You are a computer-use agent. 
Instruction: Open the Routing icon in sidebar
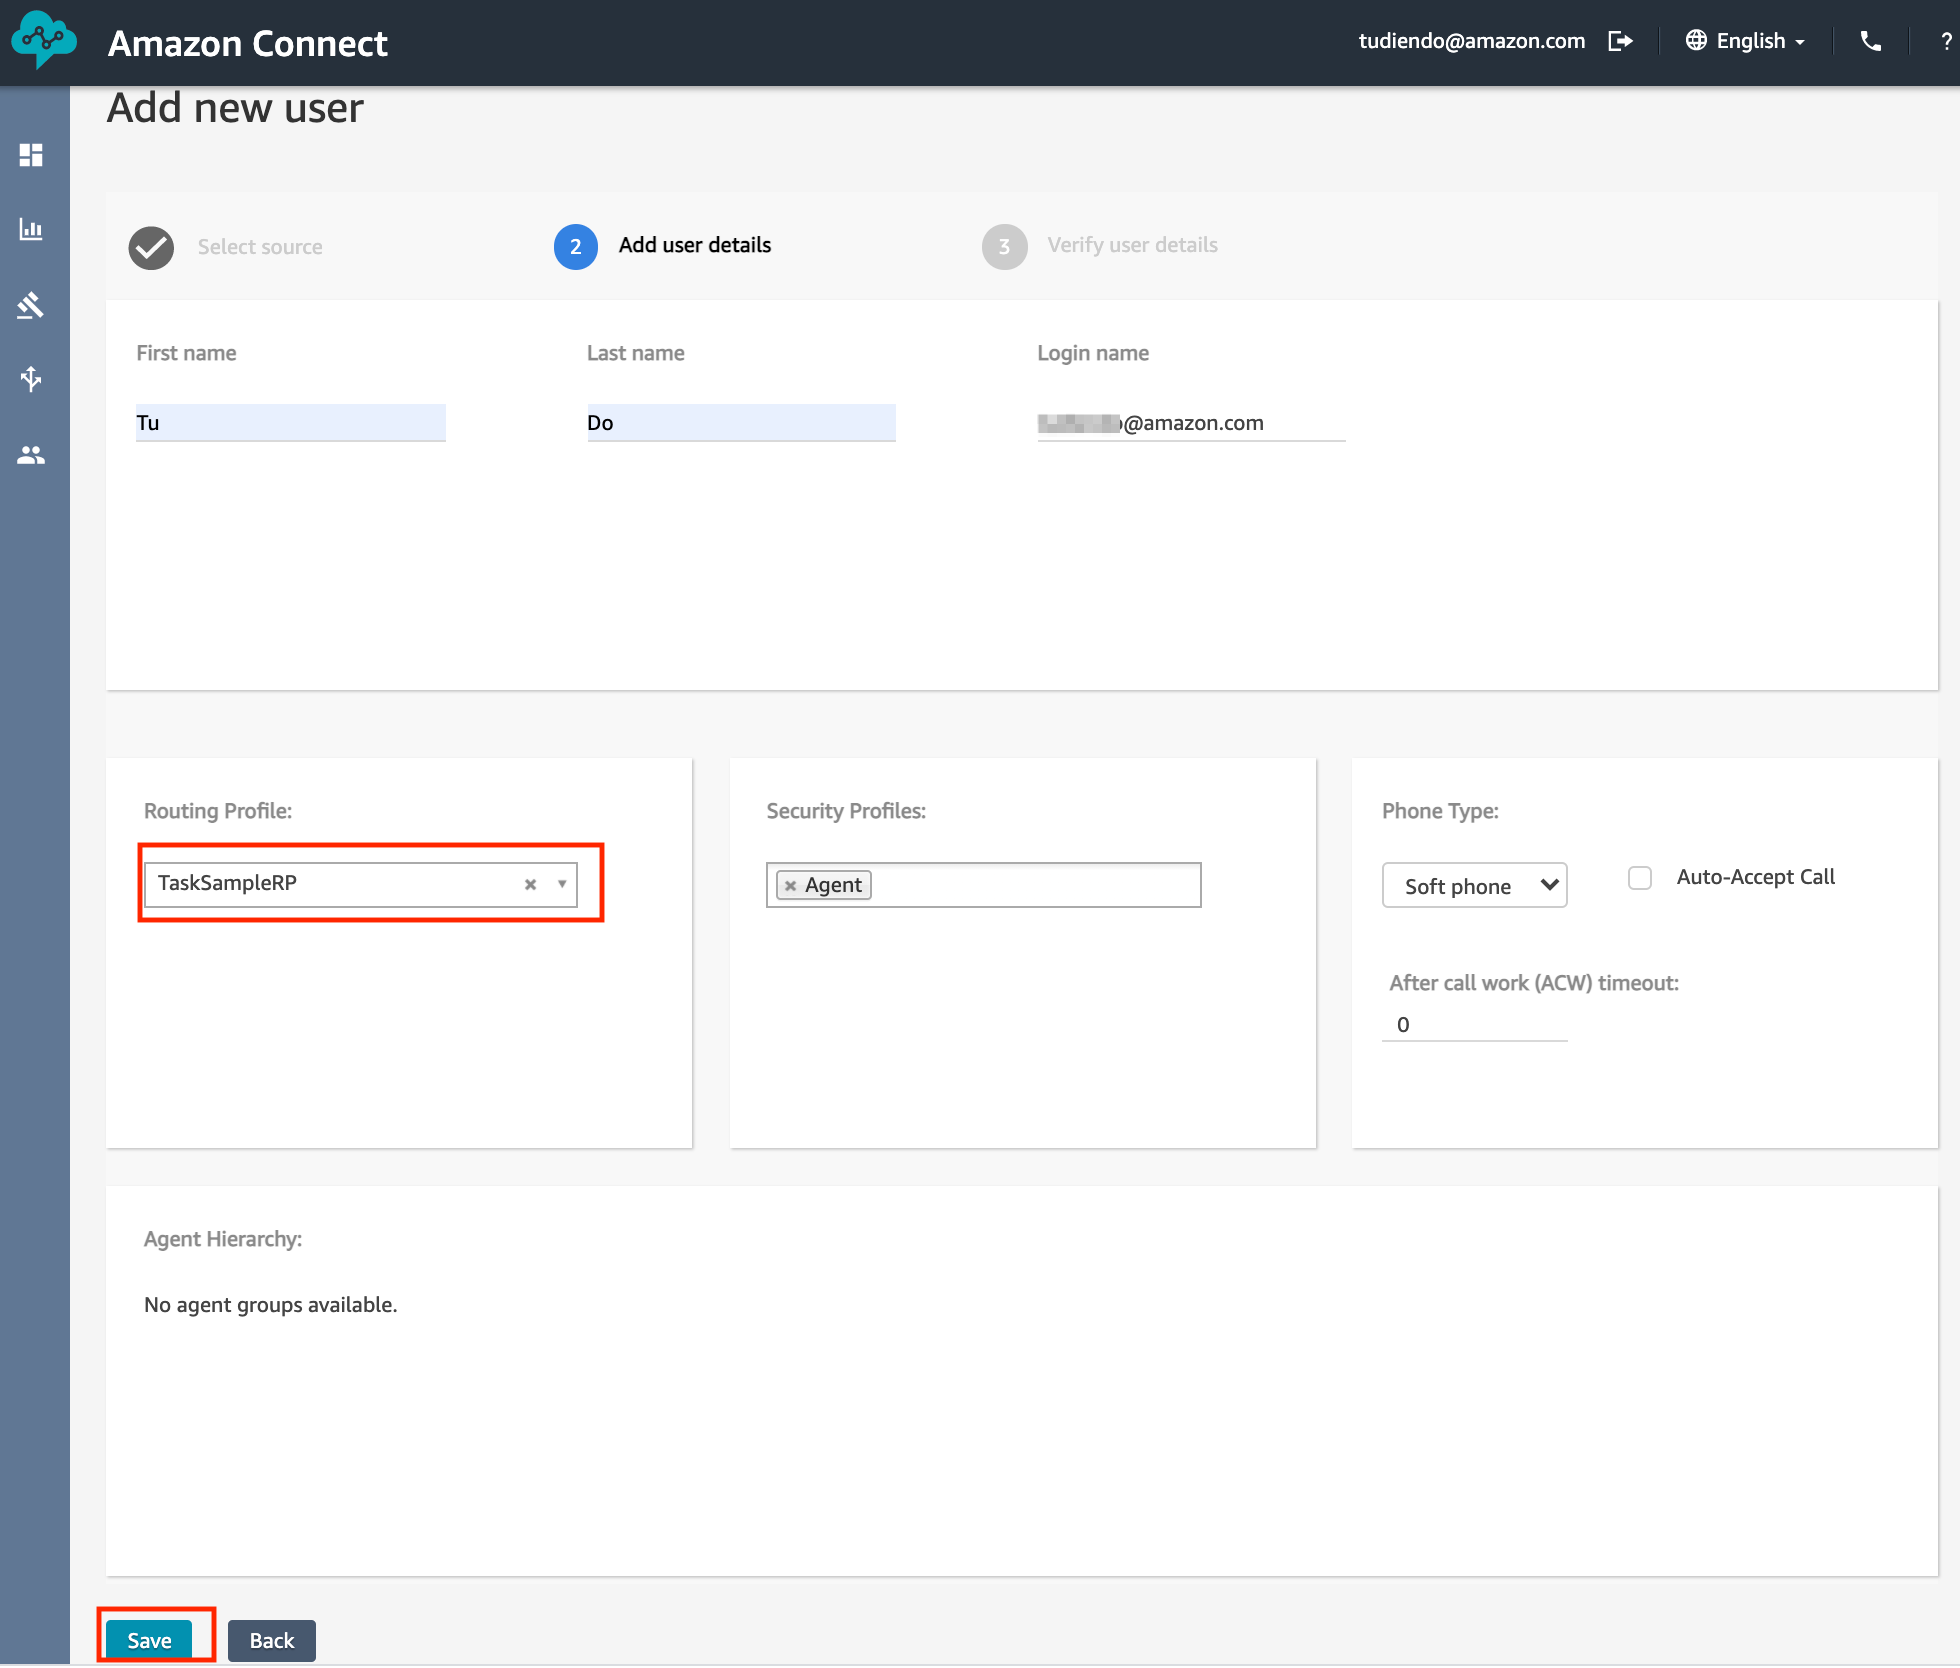pyautogui.click(x=31, y=304)
